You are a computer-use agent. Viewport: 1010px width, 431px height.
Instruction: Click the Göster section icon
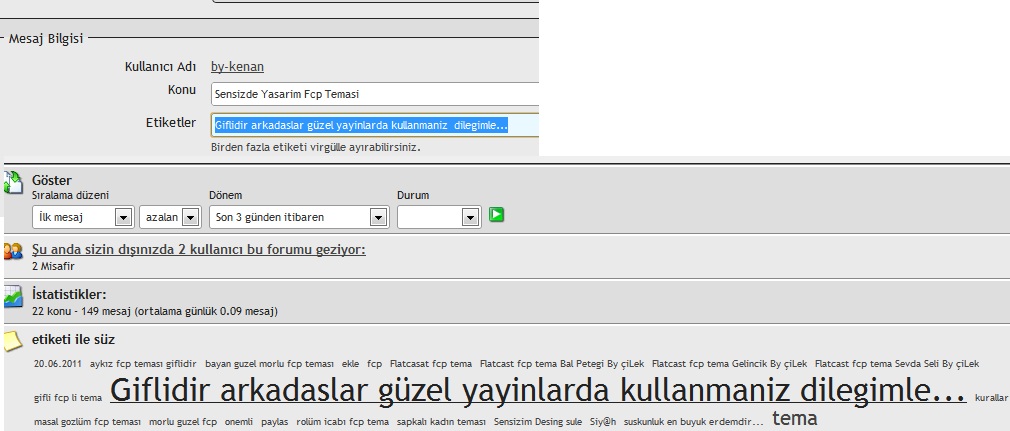point(13,182)
